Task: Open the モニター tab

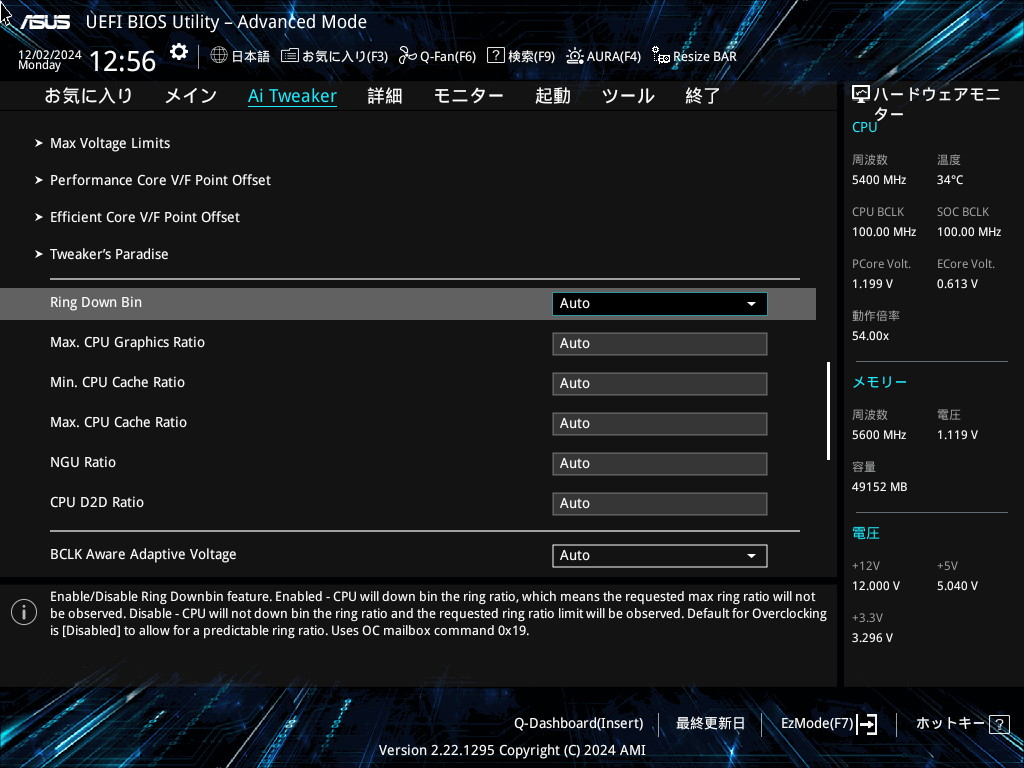Action: (x=468, y=96)
